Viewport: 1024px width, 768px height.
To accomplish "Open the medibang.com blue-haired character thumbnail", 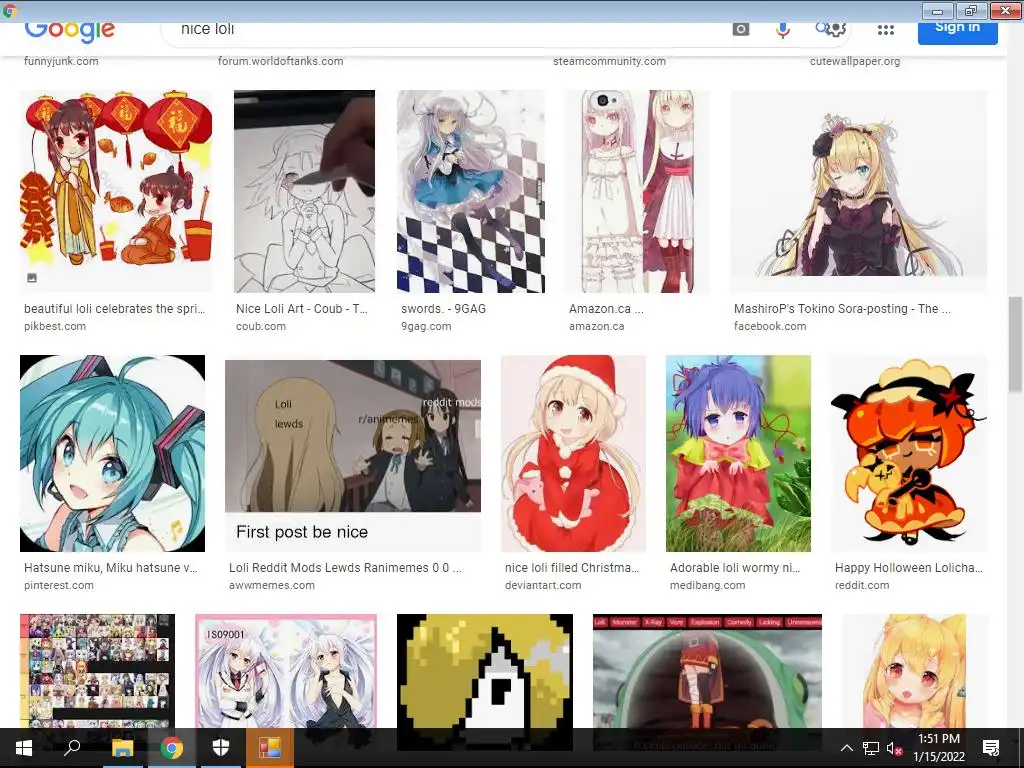I will [x=738, y=453].
